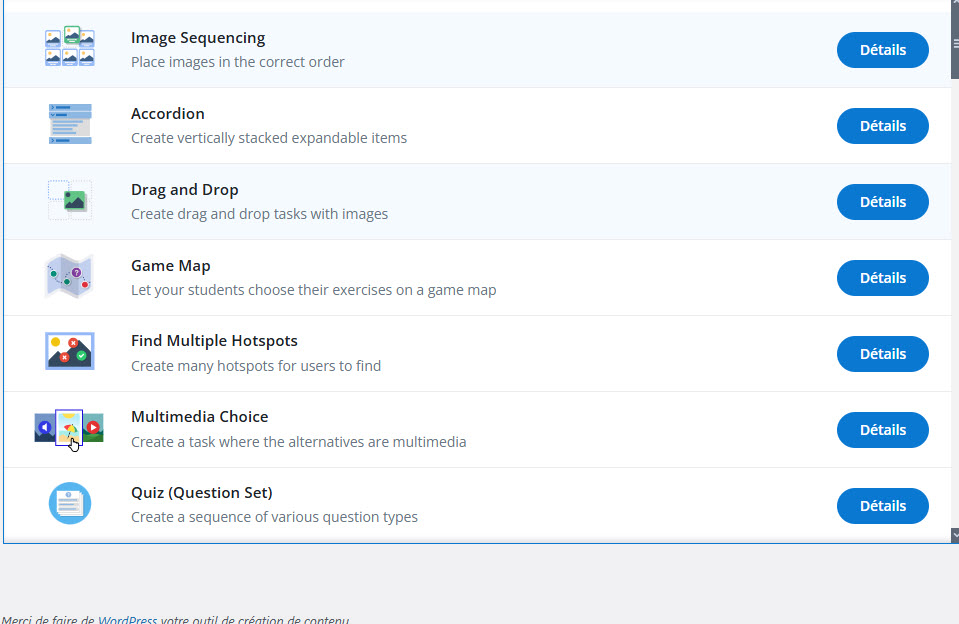959x624 pixels.
Task: View Détails for Quiz (Question Set)
Action: coord(882,506)
